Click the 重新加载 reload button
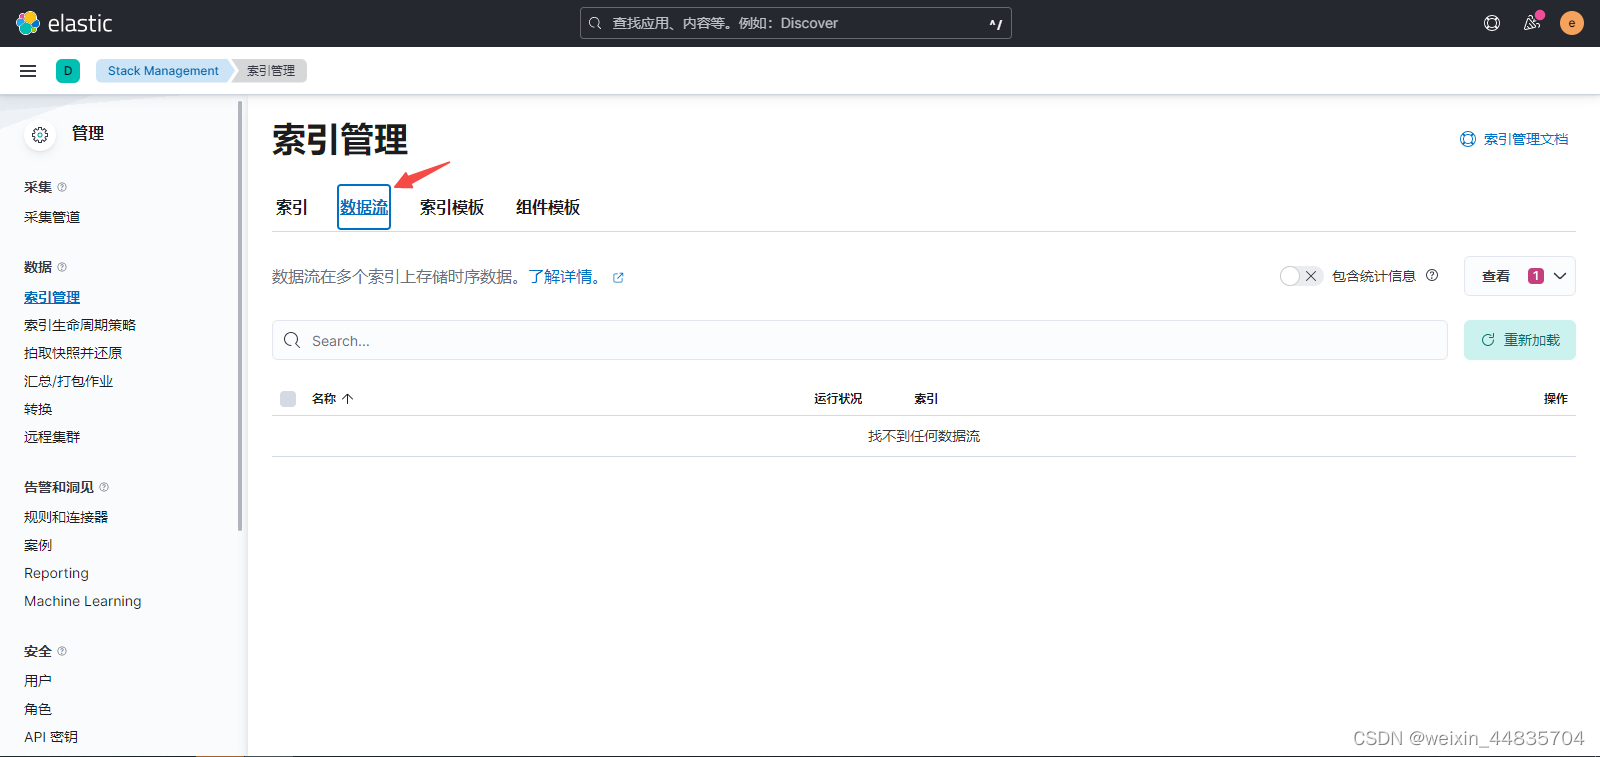1600x757 pixels. click(x=1519, y=340)
